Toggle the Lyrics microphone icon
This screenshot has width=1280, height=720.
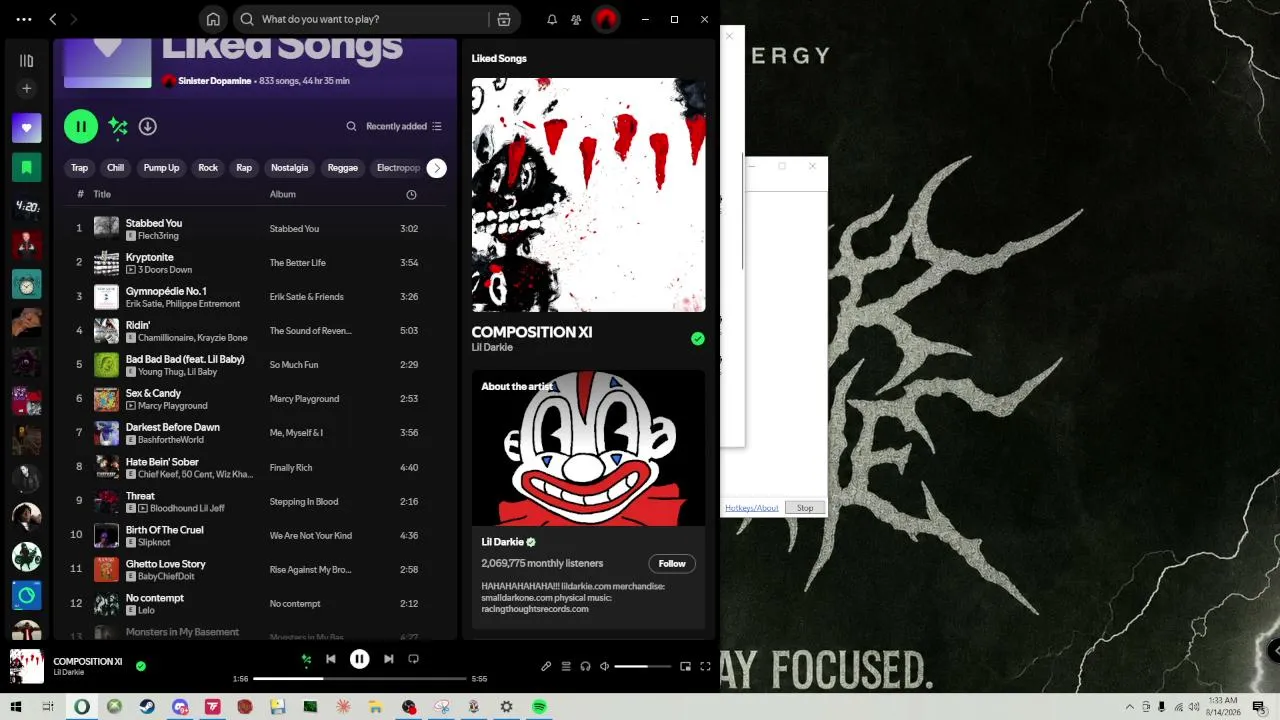pos(546,666)
